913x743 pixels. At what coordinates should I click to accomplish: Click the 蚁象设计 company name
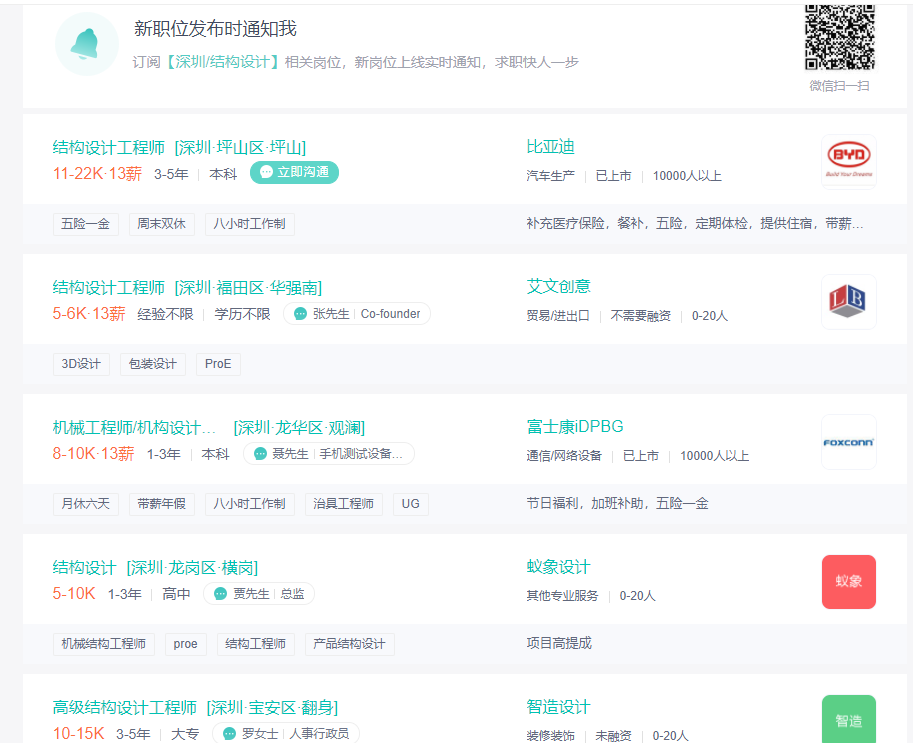(x=558, y=567)
